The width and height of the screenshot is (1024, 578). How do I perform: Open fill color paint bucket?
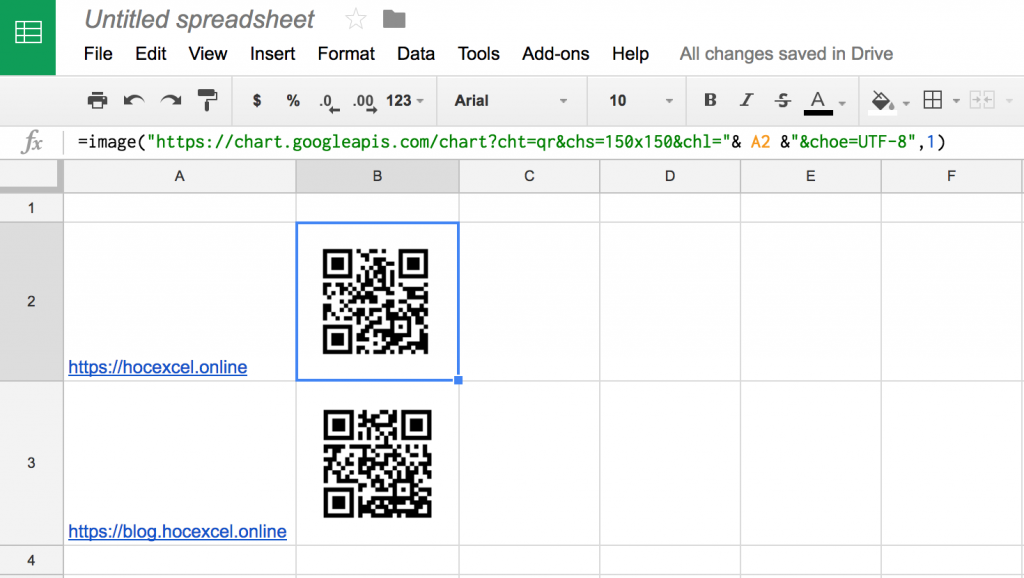click(x=882, y=101)
